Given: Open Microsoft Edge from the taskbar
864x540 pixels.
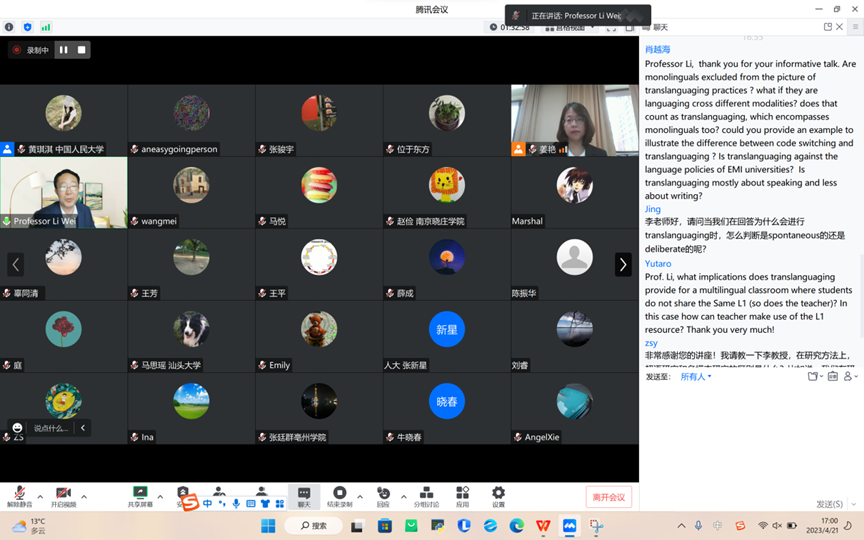Looking at the screenshot, I should click(x=516, y=526).
